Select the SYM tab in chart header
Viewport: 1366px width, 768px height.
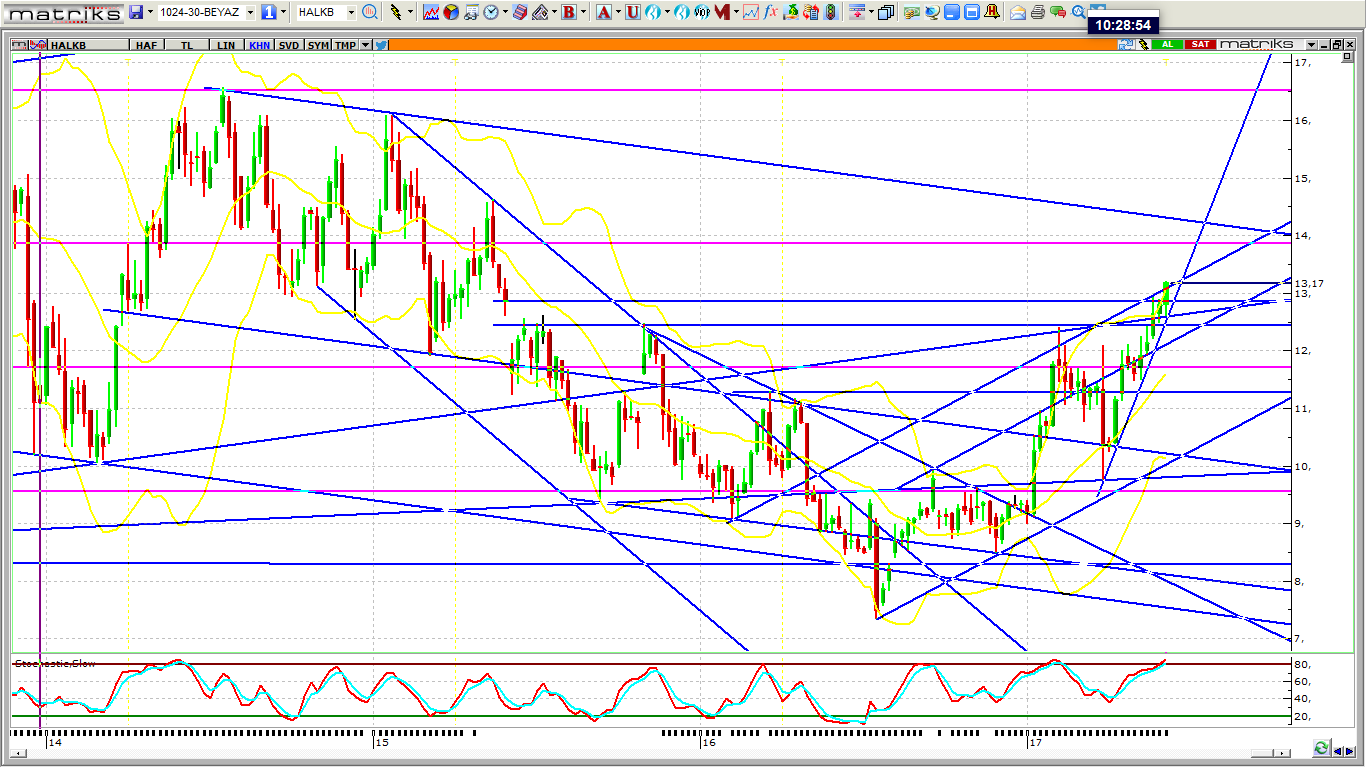point(318,45)
